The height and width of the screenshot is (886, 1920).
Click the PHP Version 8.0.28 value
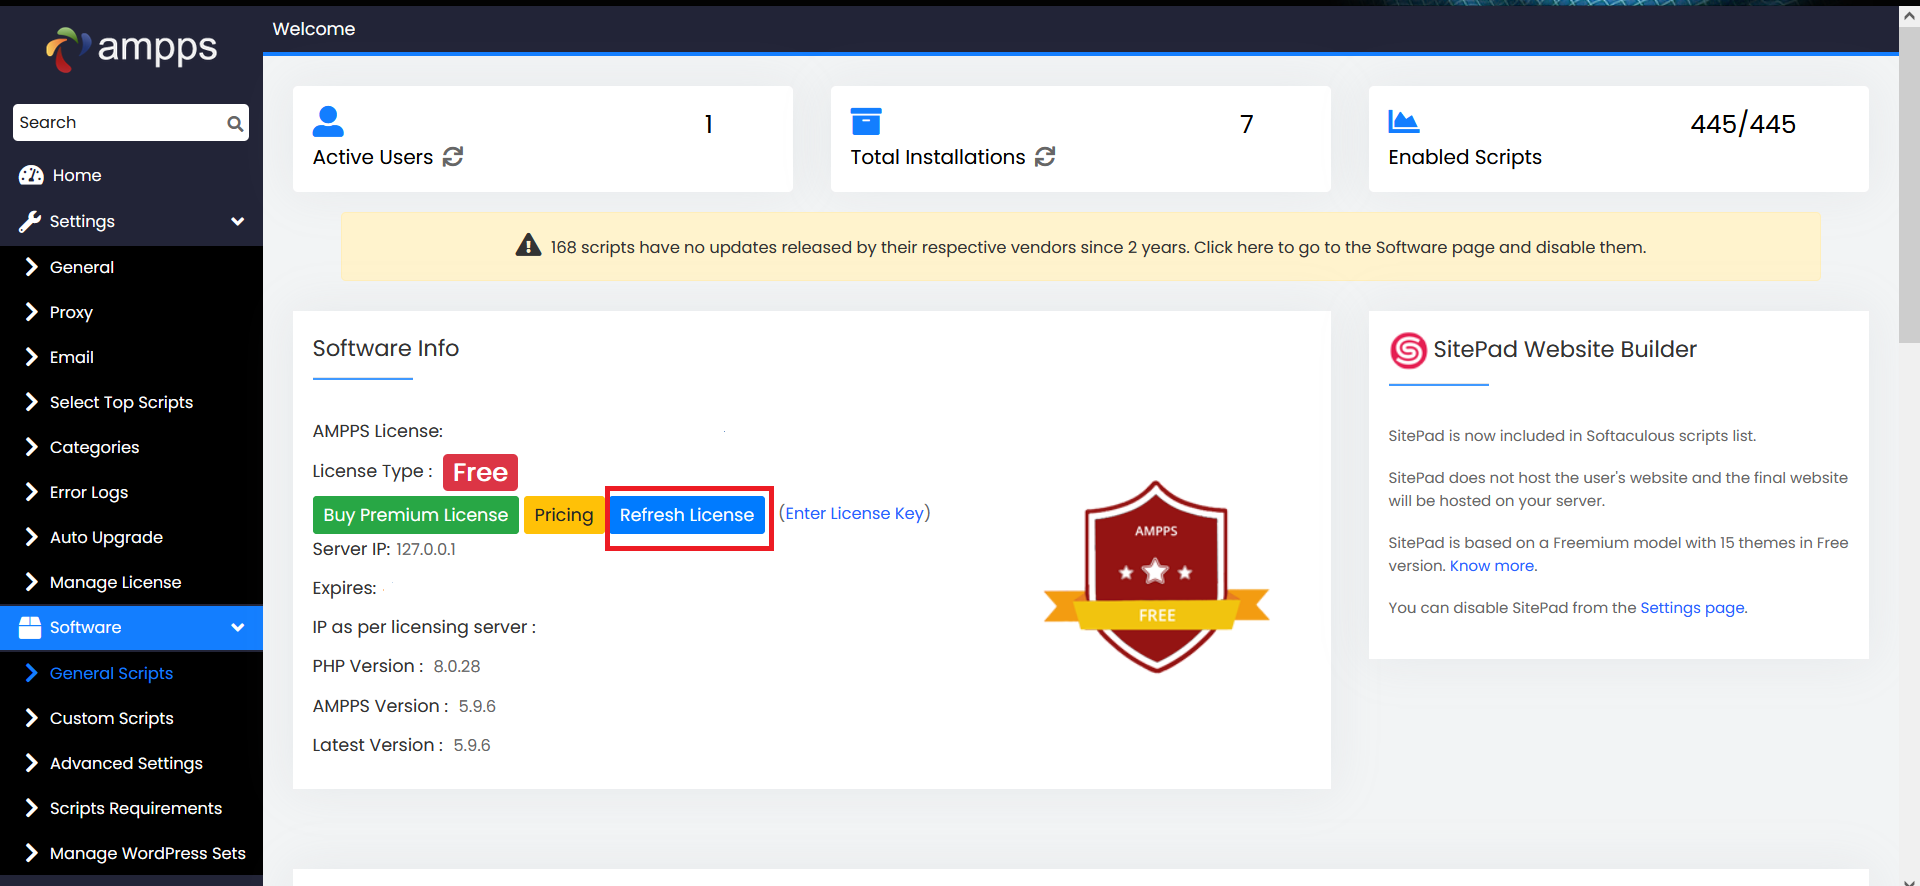coord(457,666)
